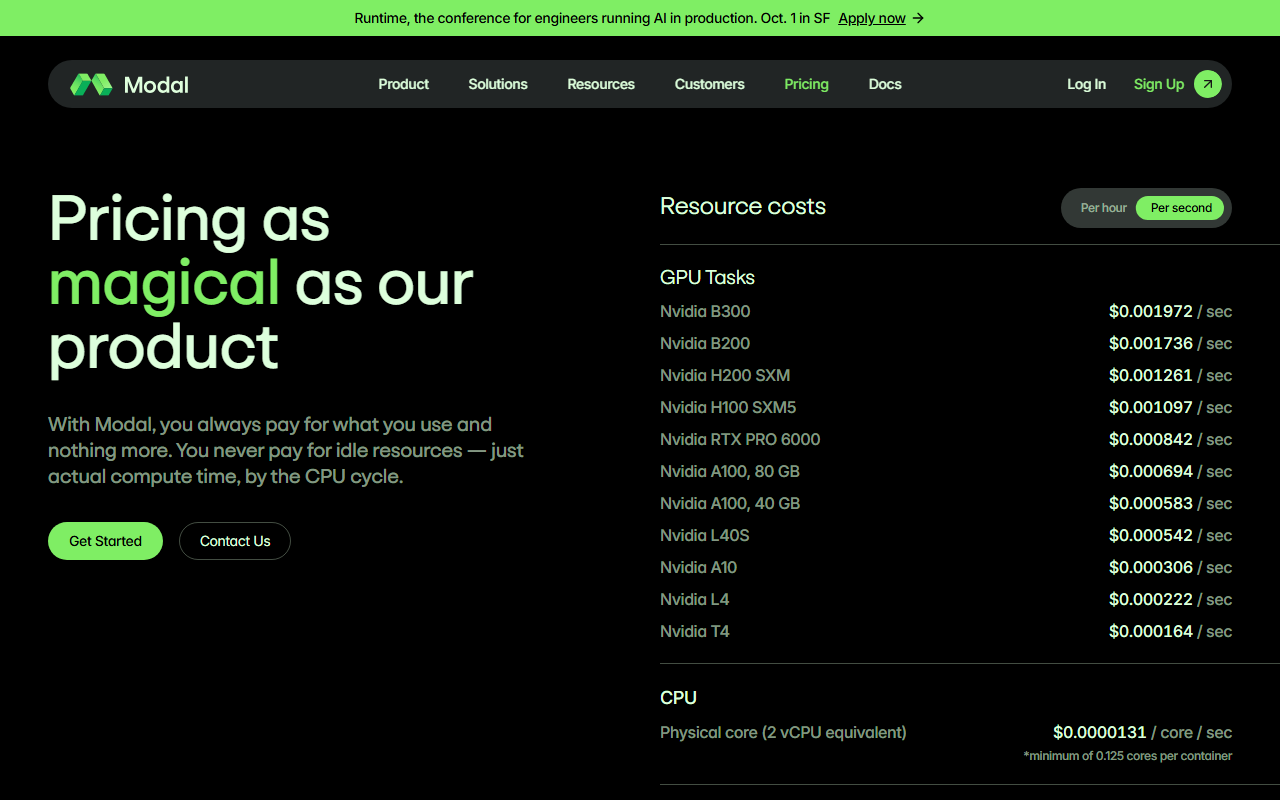This screenshot has height=800, width=1280.
Task: Click the With Modal description paragraph
Action: coord(286,450)
